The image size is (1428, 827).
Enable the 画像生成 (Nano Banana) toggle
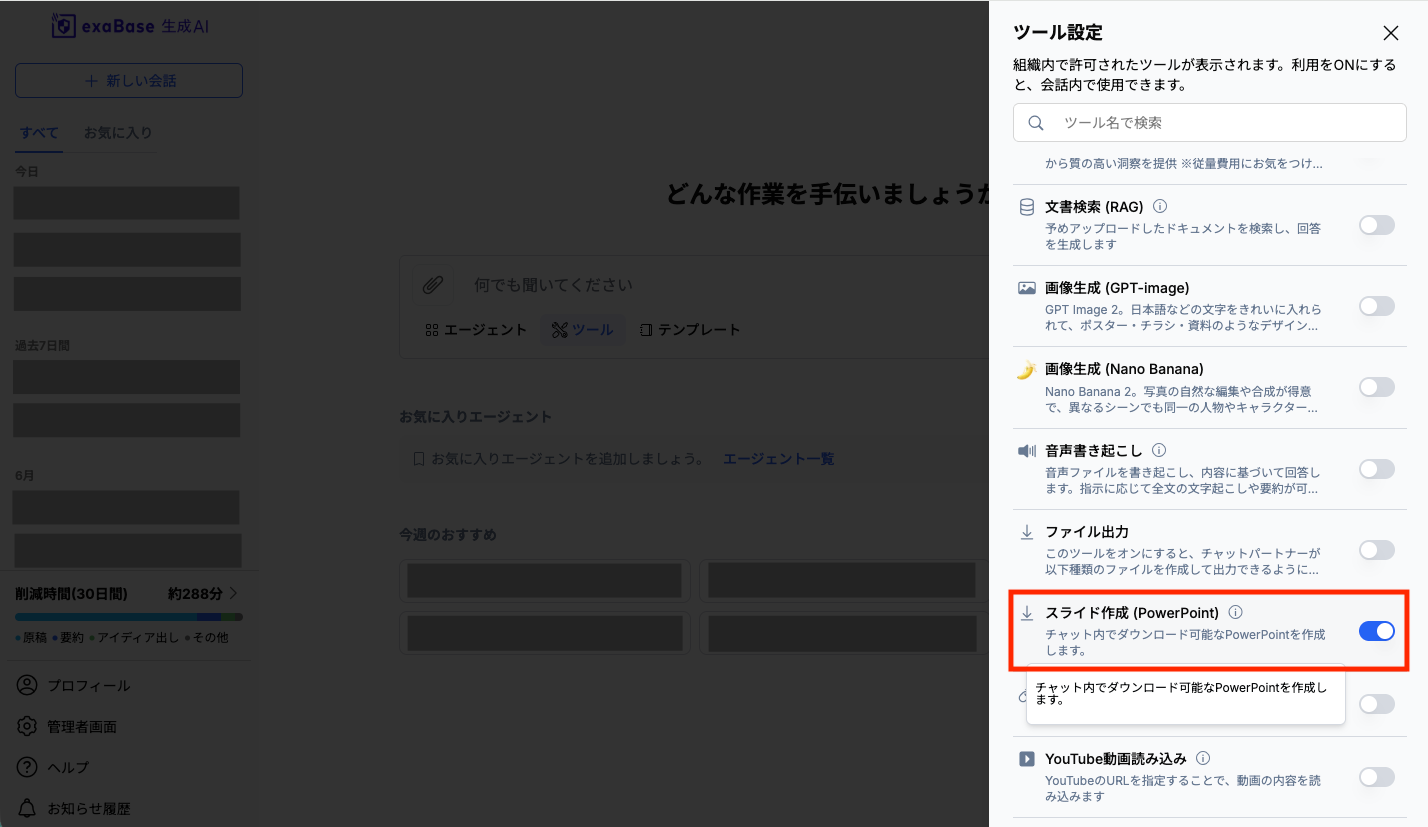[x=1376, y=387]
